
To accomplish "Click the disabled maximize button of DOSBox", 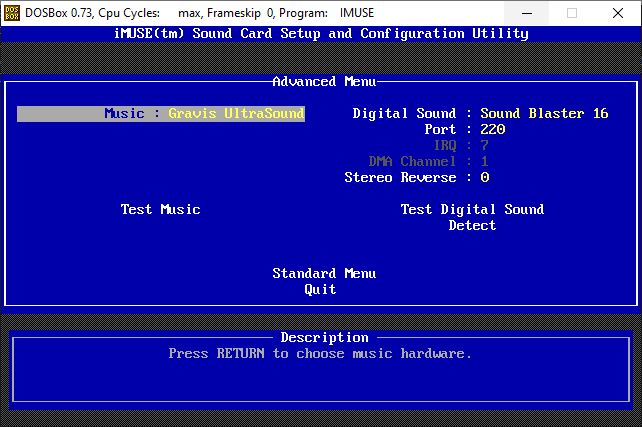I will coord(572,13).
